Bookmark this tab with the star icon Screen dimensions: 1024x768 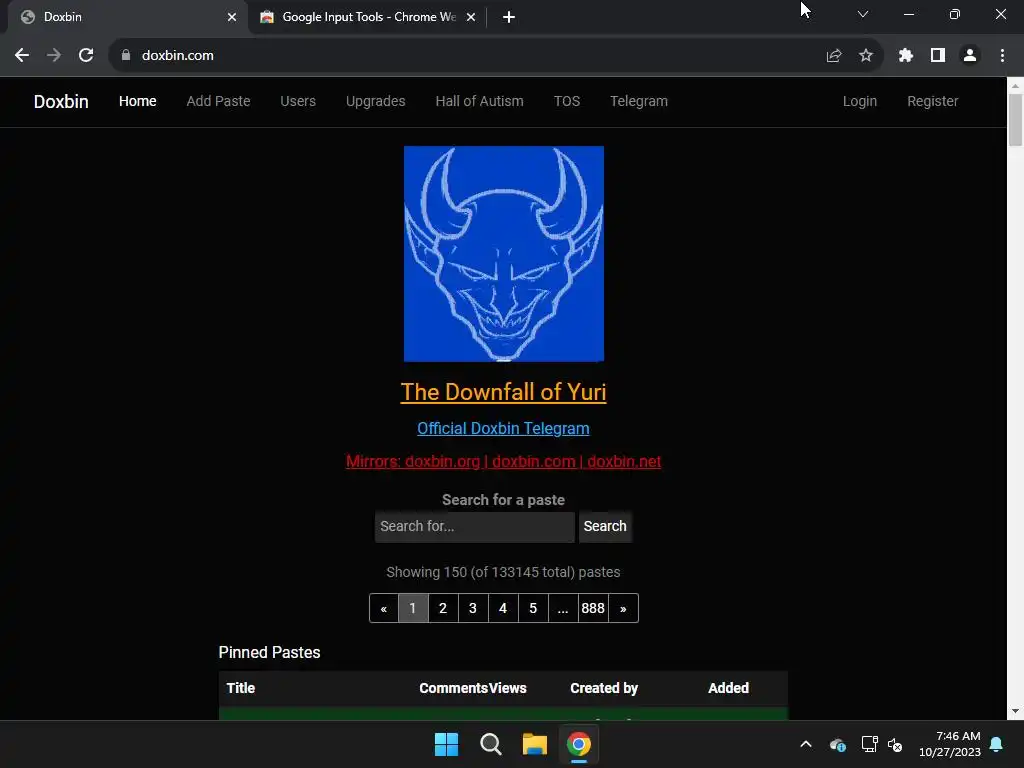(x=866, y=56)
